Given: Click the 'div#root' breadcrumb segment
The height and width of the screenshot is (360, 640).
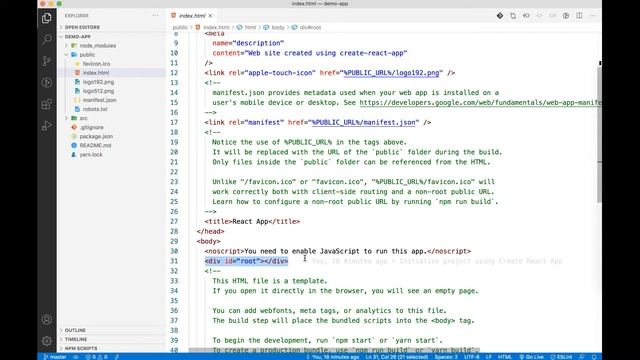Looking at the screenshot, I should point(310,27).
